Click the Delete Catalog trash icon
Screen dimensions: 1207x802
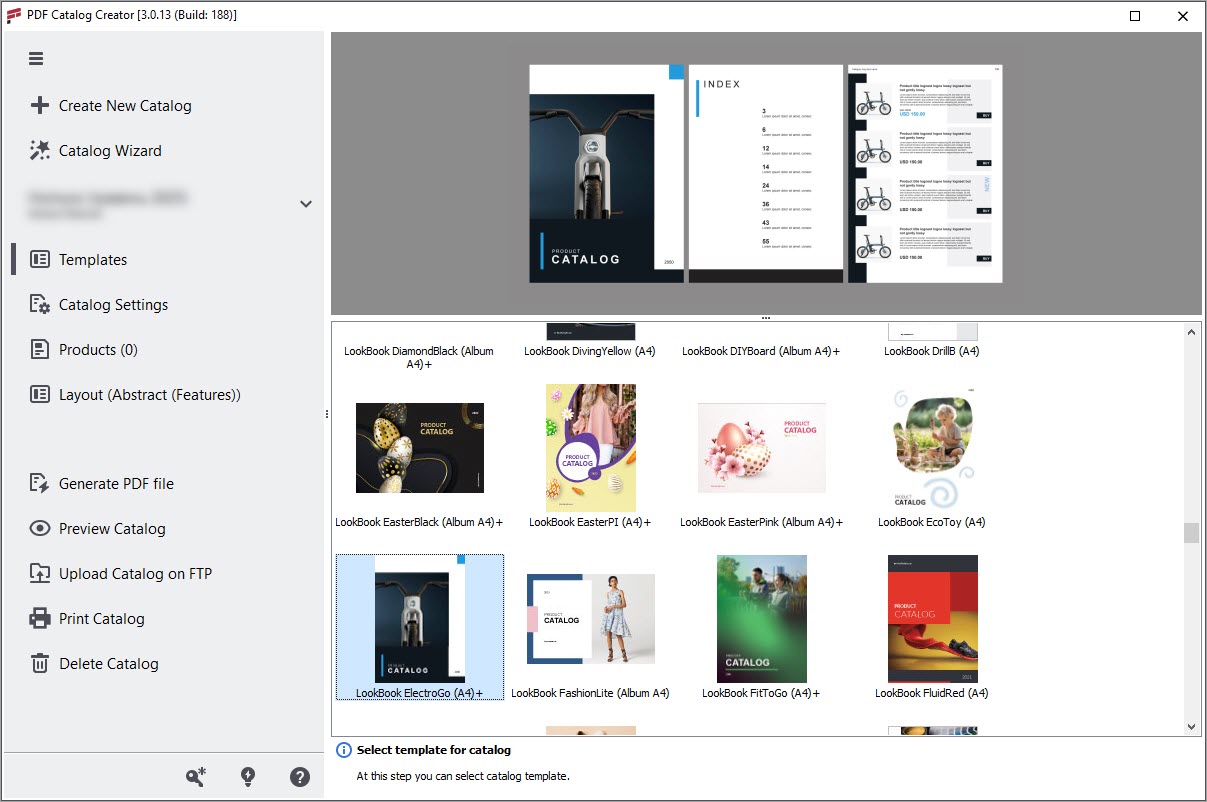[x=39, y=663]
